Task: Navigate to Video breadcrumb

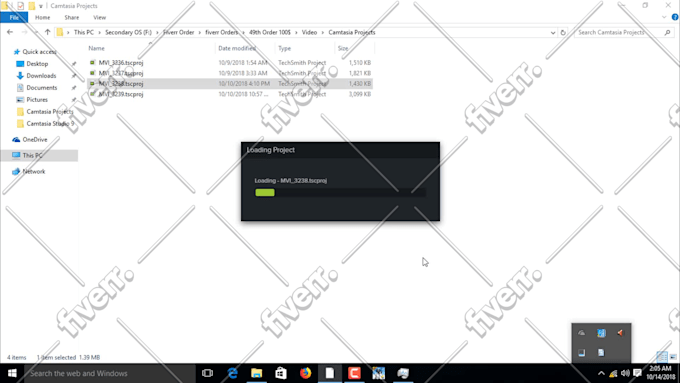Action: coord(309,33)
